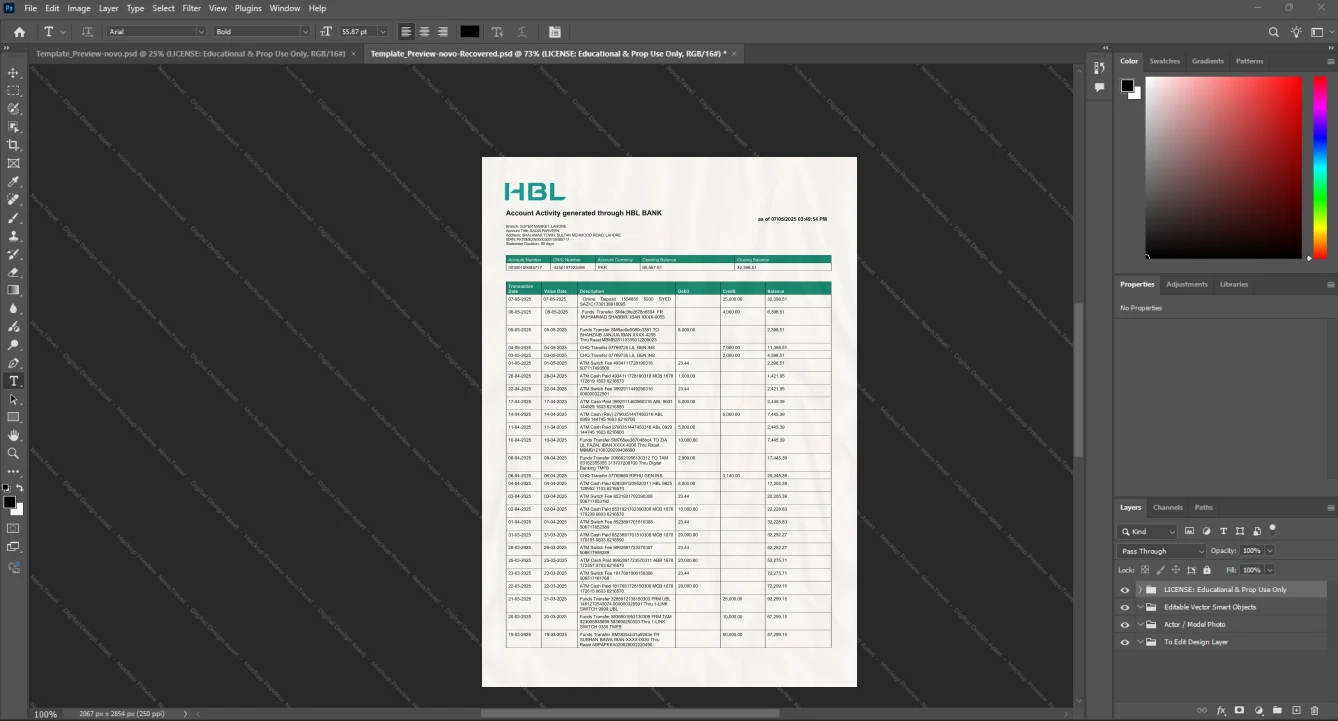Click the foreground color swatch in toolbar
Viewport: 1338px width, 721px height.
(9, 502)
